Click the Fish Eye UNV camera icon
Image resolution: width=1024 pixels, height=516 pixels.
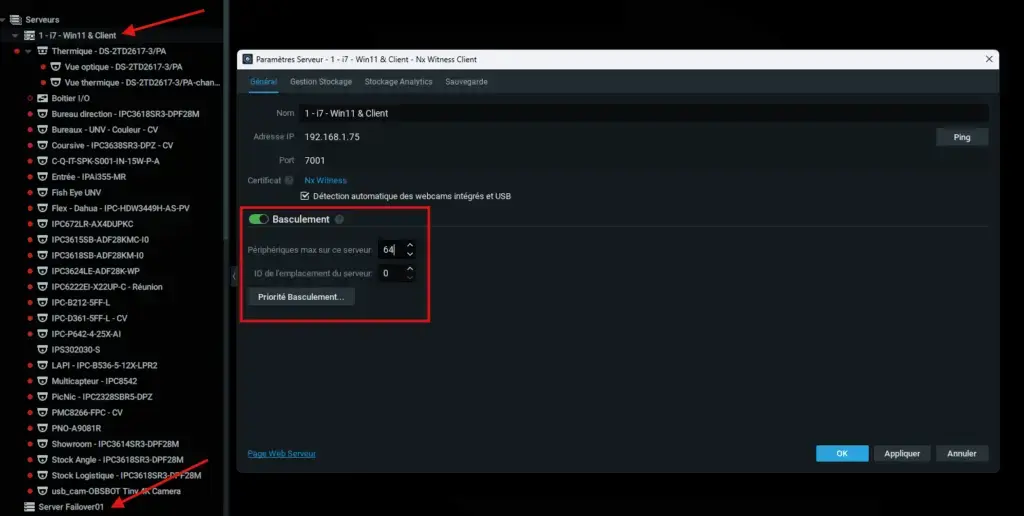(42, 192)
